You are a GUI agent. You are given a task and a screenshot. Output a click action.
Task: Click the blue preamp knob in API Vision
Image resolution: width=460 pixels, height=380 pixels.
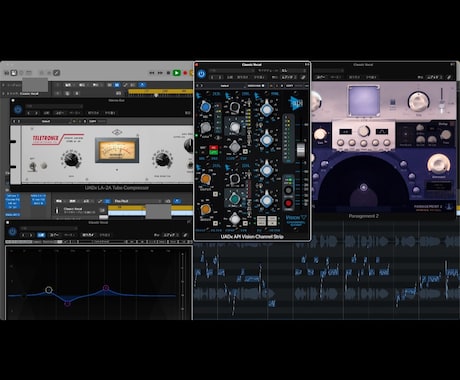pos(205,107)
